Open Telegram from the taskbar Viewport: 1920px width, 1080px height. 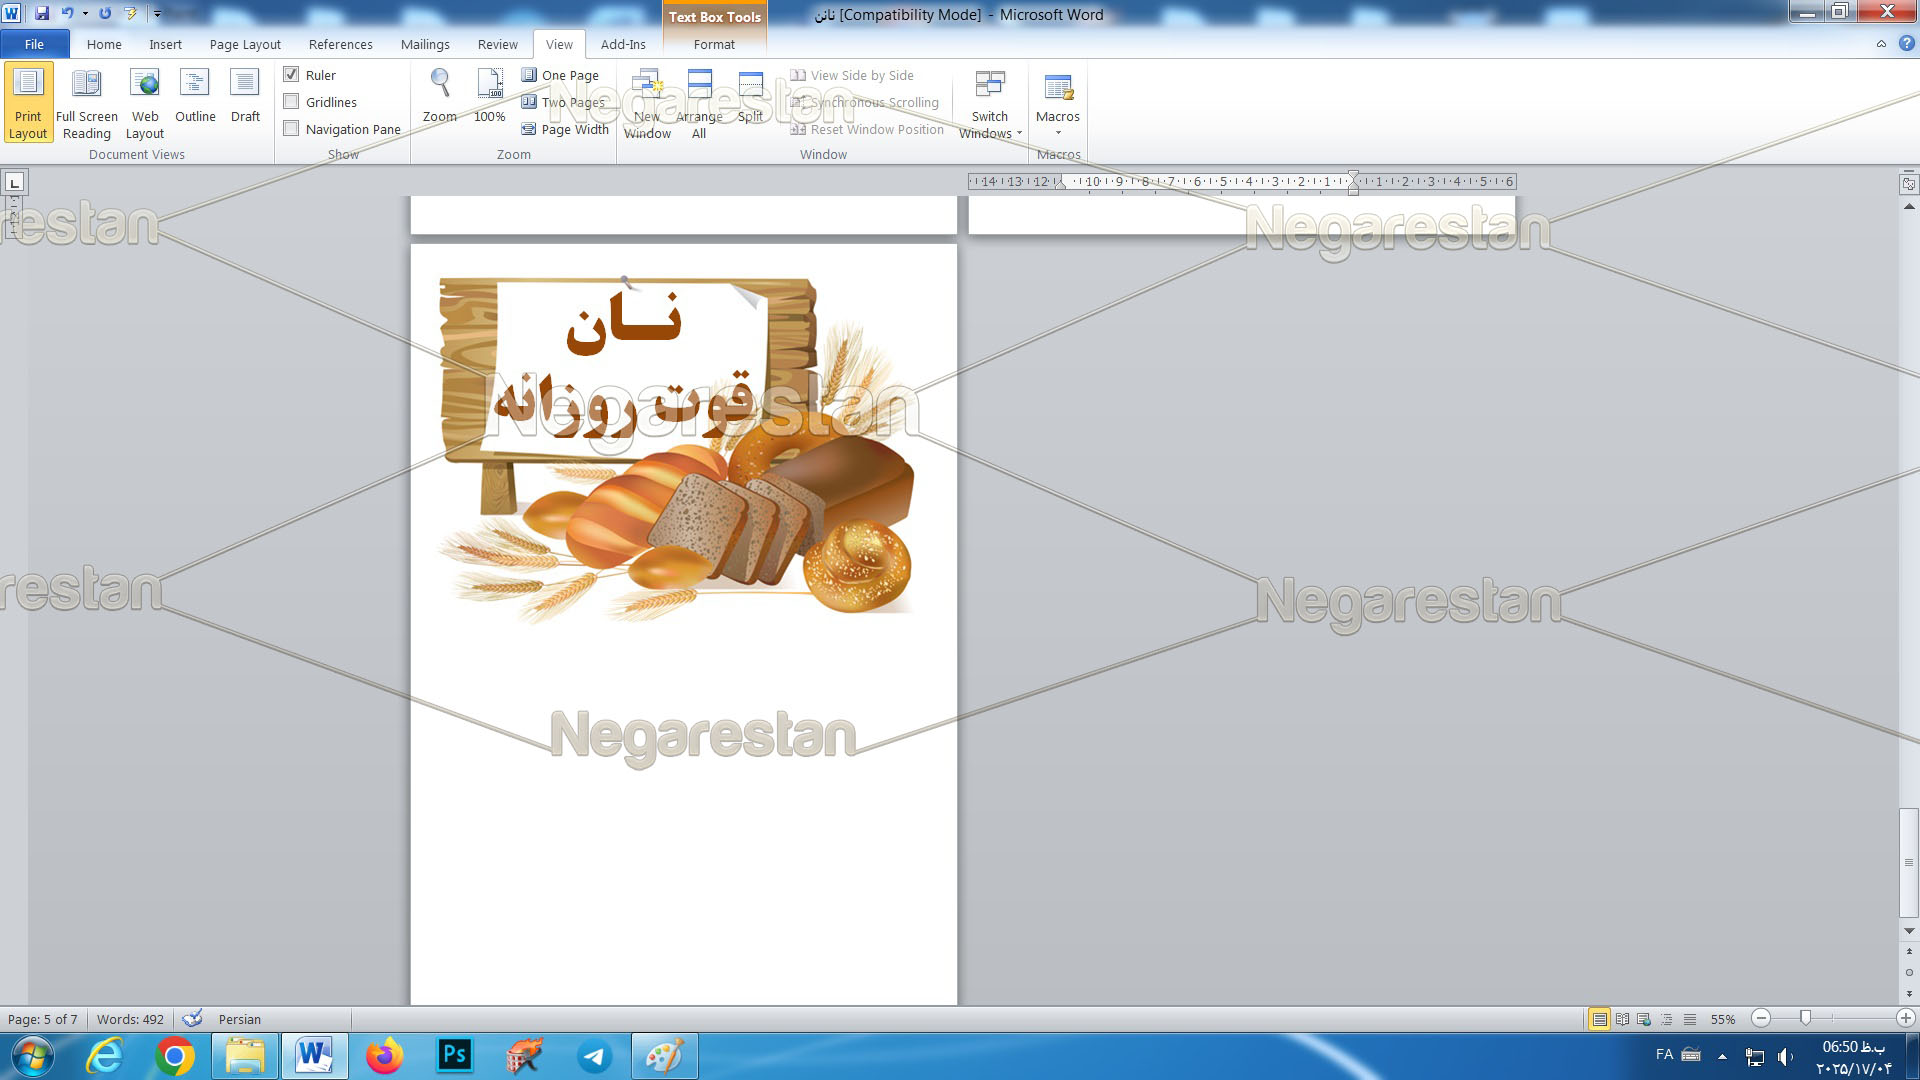tap(595, 1056)
